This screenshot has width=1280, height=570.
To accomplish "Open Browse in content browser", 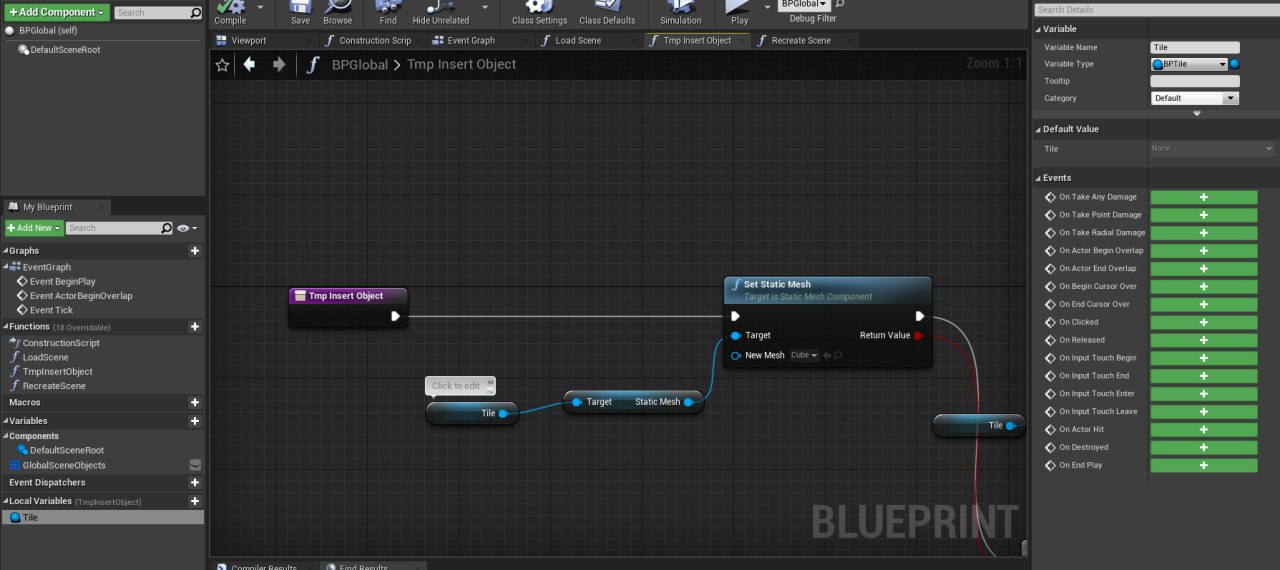I will click(x=337, y=8).
